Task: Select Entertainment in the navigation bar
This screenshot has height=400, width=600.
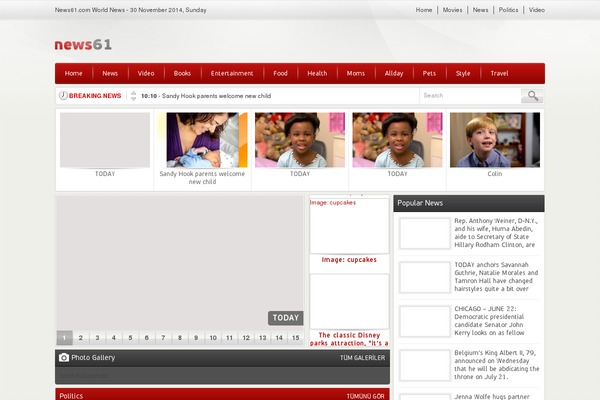Action: [232, 73]
